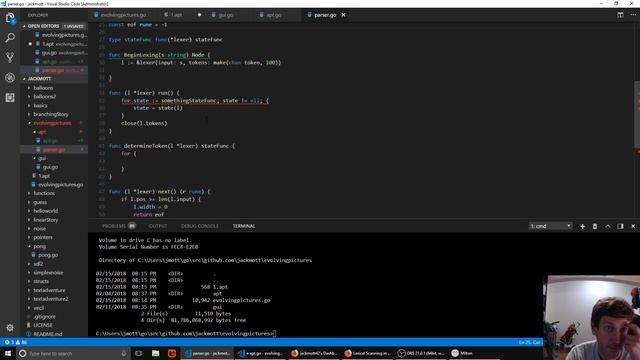Open the Manage gear in activity bar
Viewport: 640px width, 360px height.
pos(10,327)
